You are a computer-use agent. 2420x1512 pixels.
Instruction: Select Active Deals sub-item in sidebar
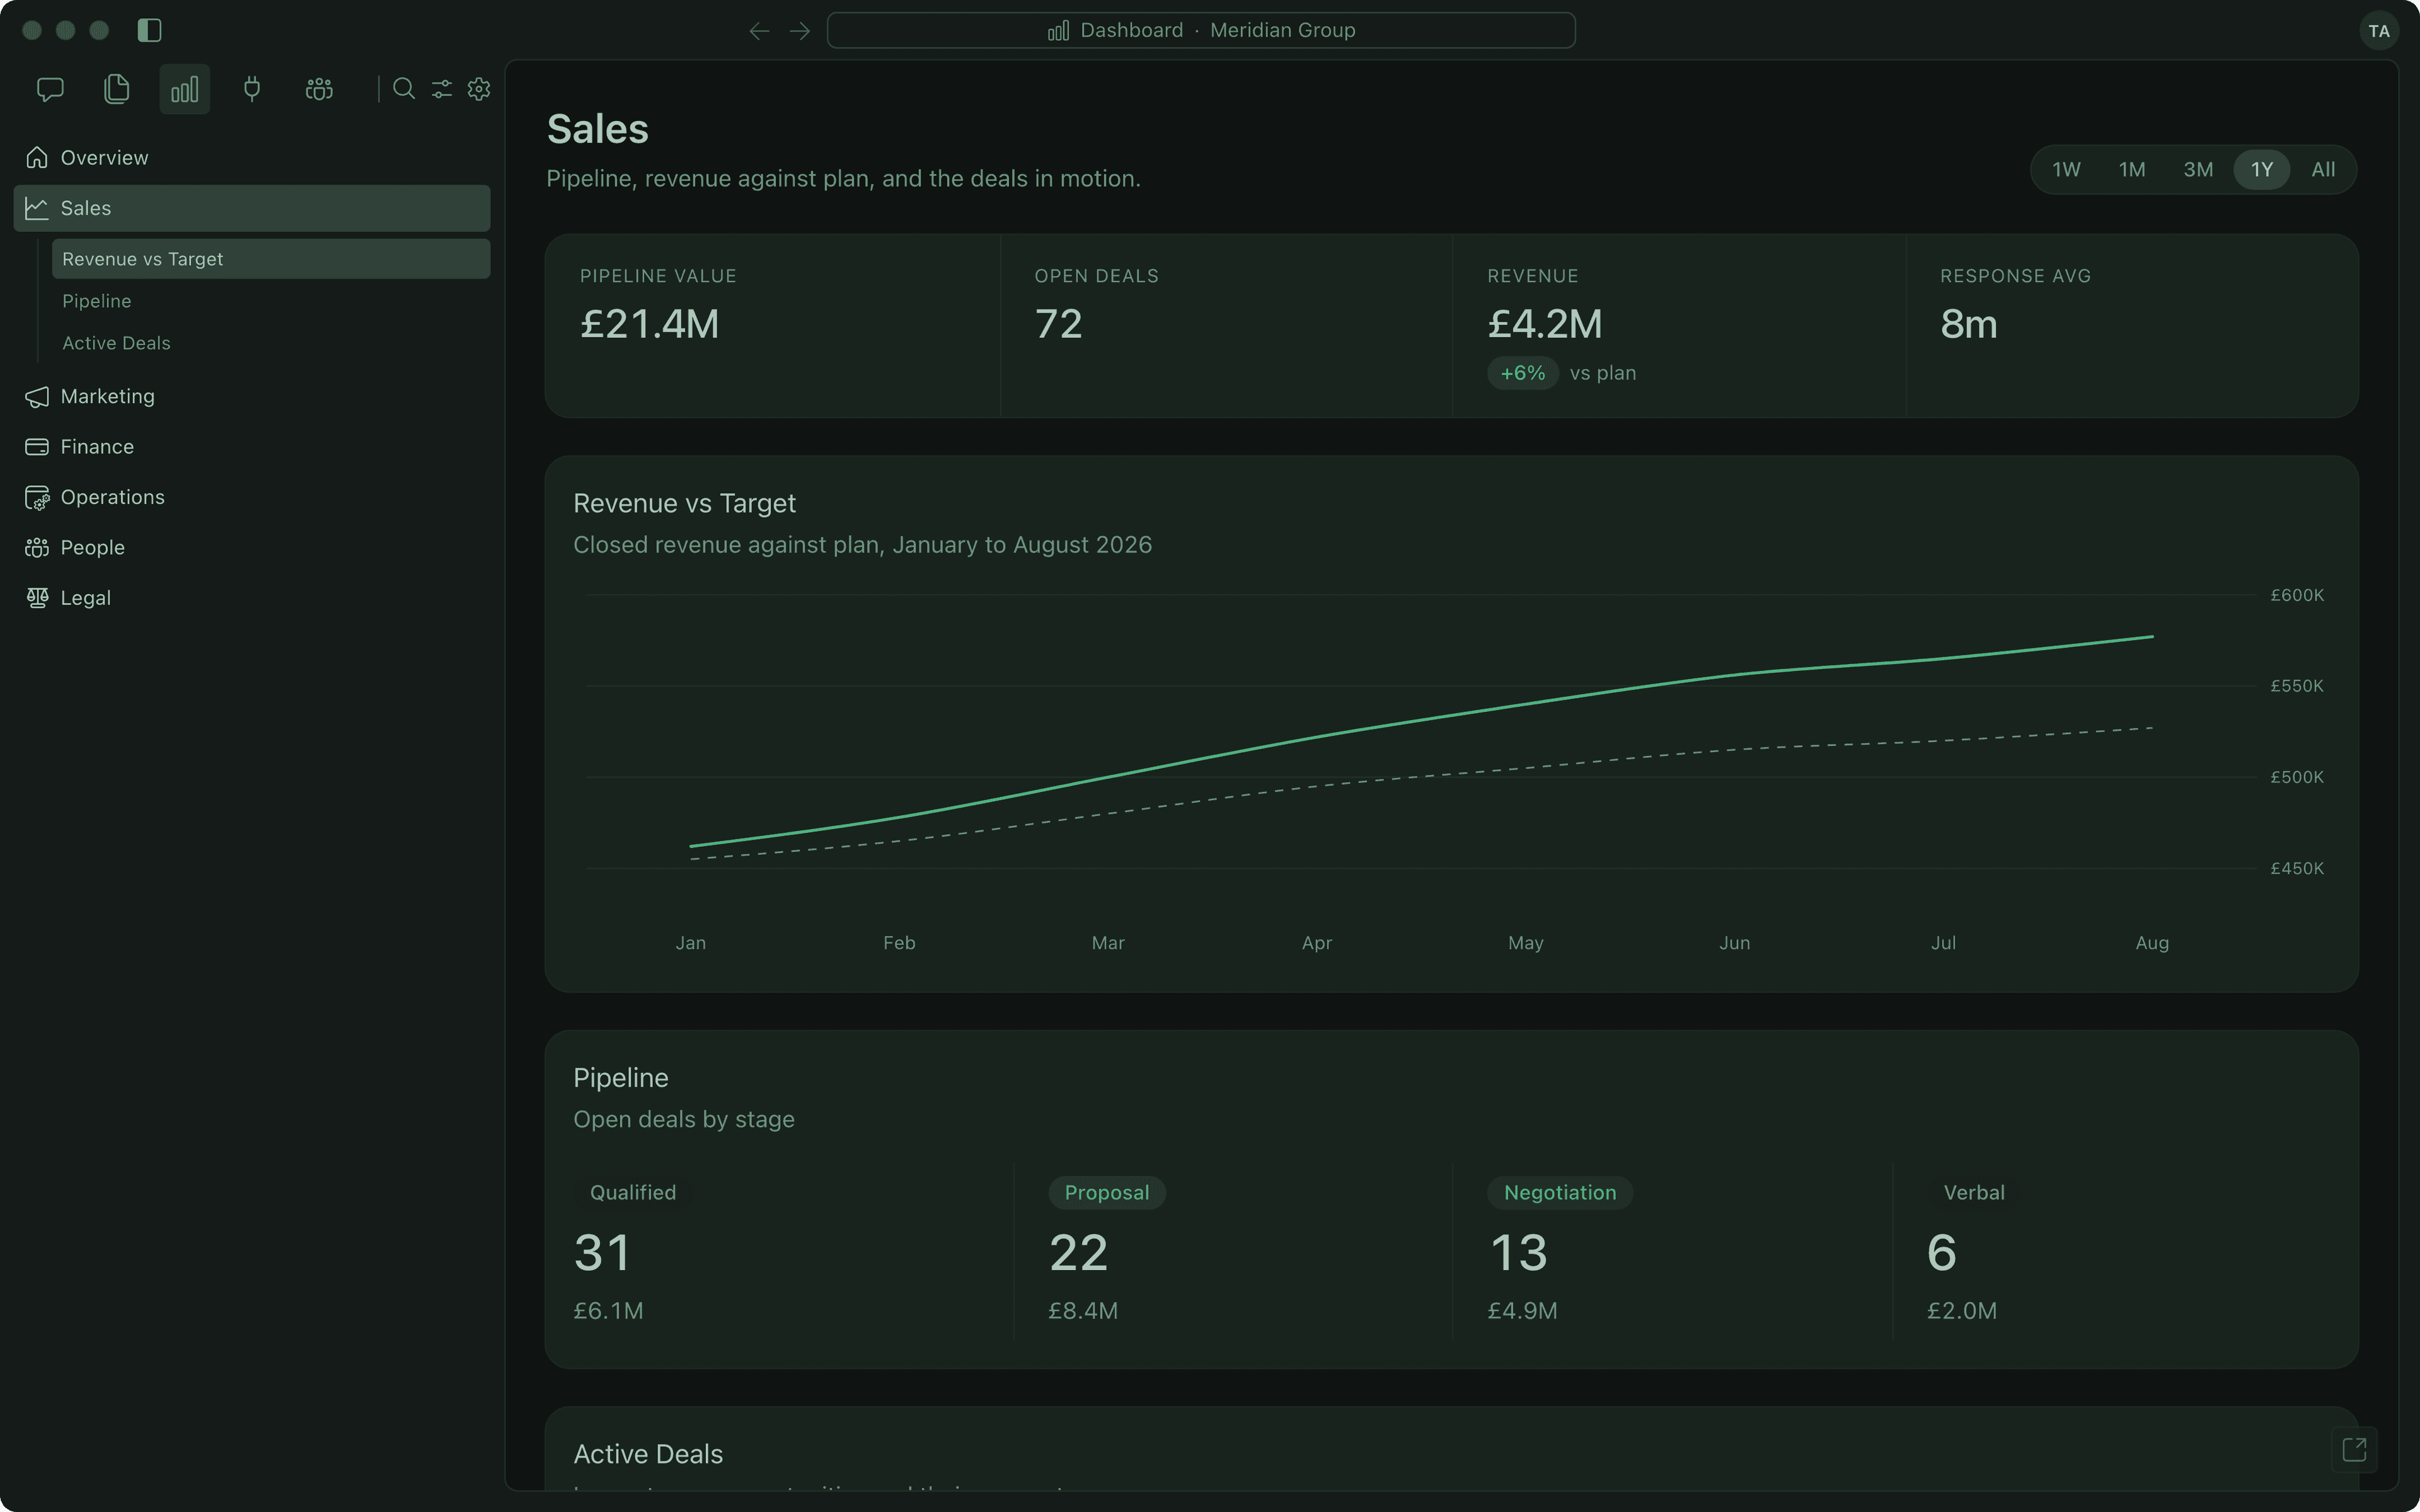(271, 343)
